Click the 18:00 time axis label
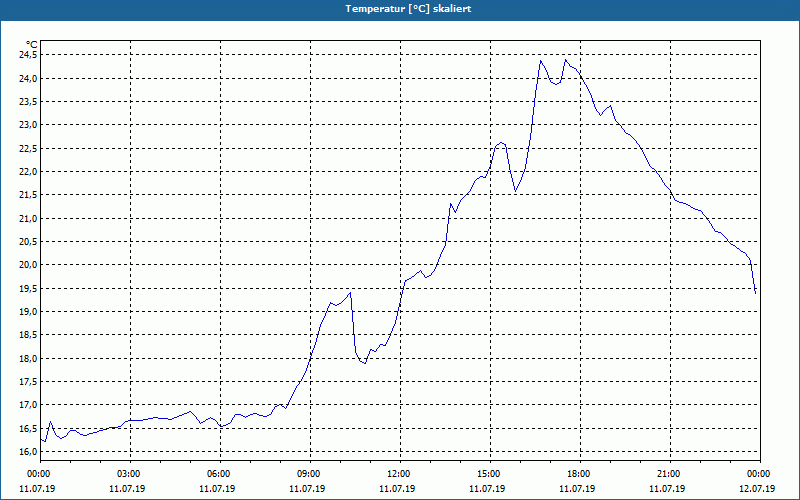800x500 pixels. coord(578,474)
